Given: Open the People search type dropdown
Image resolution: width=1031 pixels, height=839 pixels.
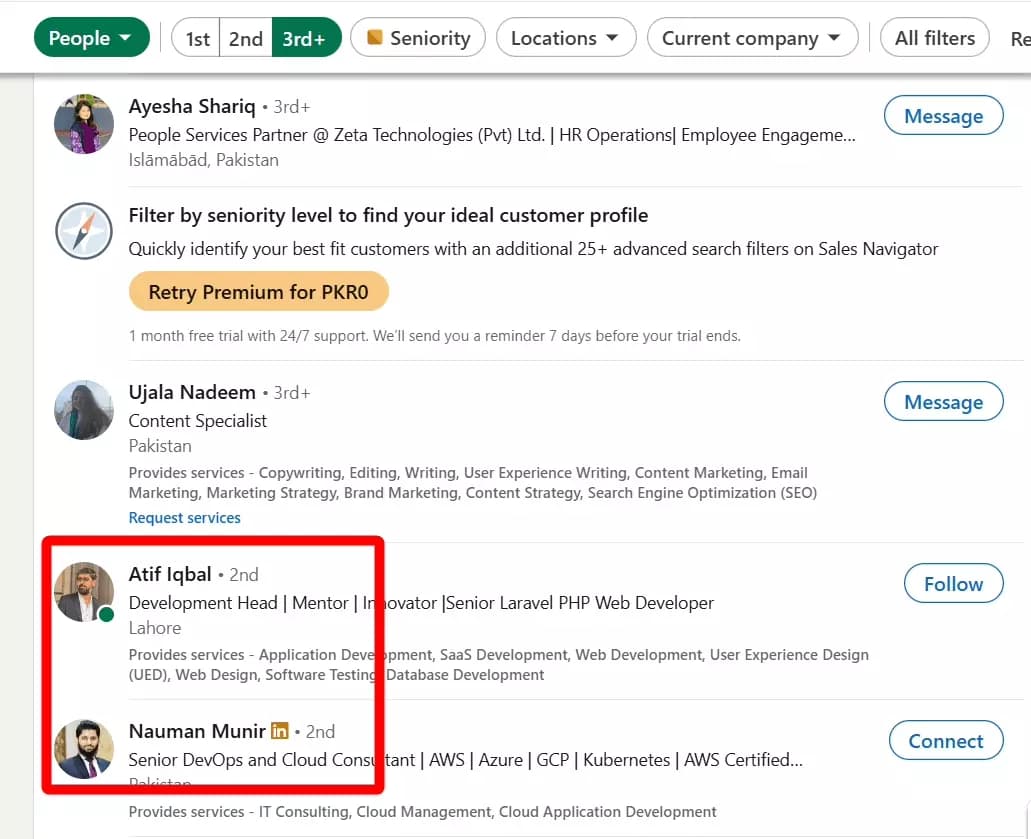Looking at the screenshot, I should coord(91,37).
